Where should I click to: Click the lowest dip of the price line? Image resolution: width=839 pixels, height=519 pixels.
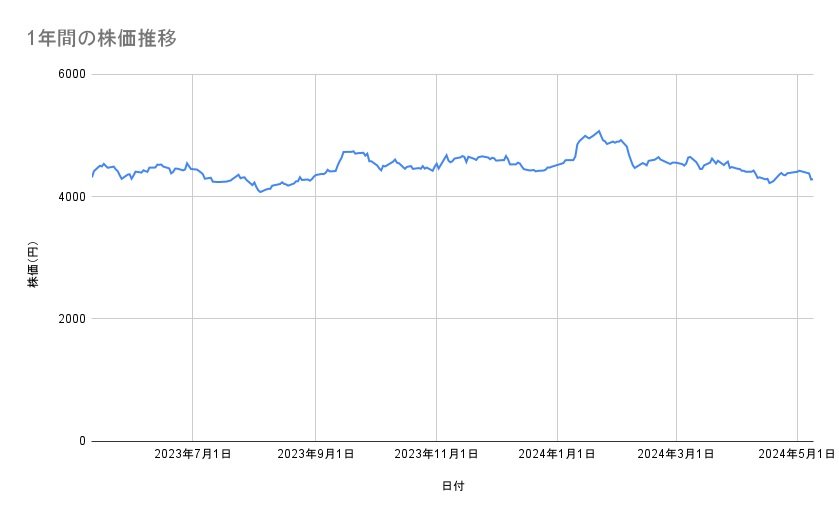click(x=260, y=191)
